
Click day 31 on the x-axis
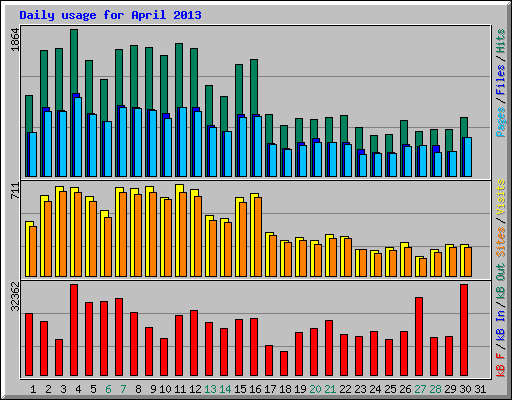tap(480, 389)
